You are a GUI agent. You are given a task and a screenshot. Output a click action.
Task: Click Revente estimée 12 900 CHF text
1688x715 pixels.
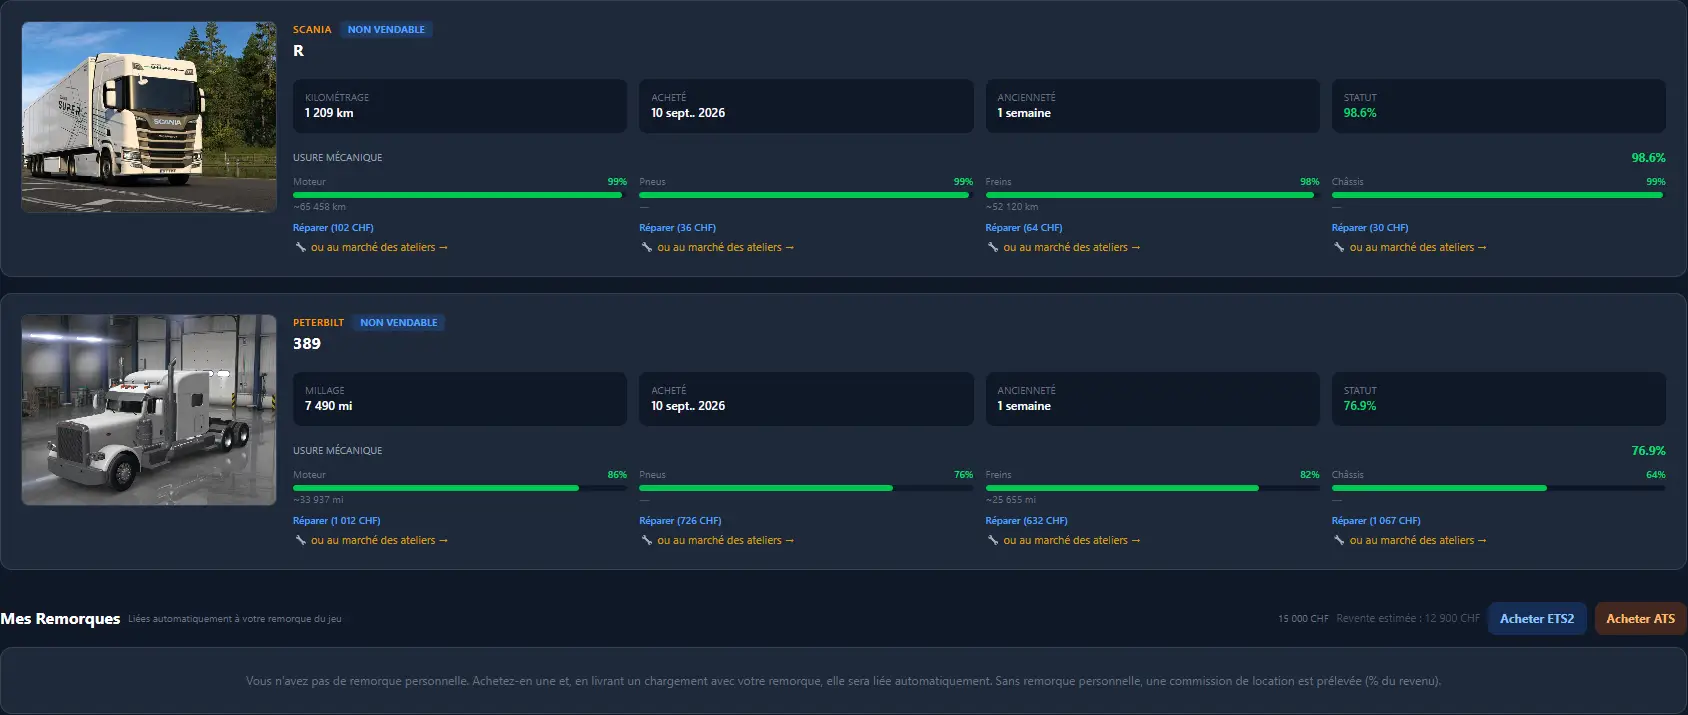1408,619
